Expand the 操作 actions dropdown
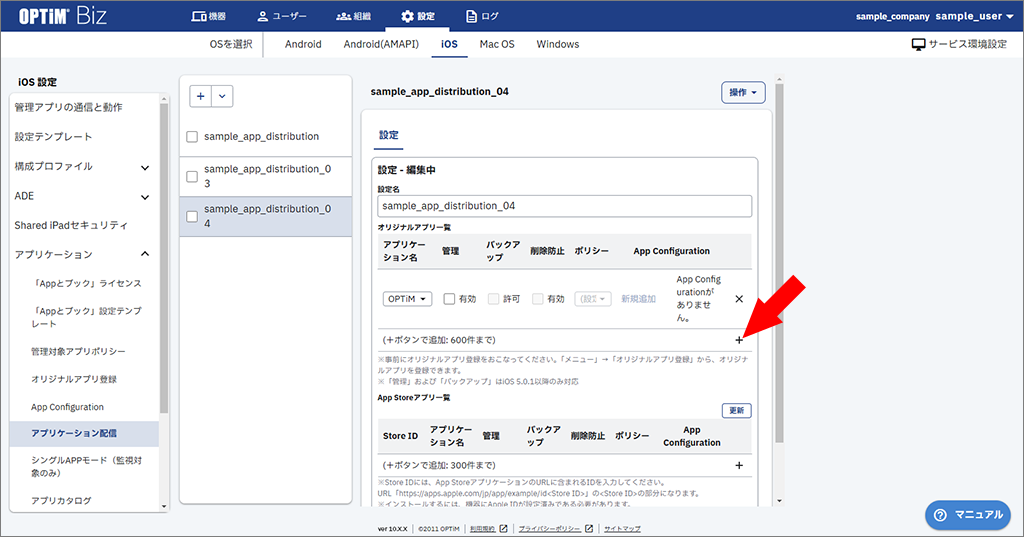 (x=743, y=92)
